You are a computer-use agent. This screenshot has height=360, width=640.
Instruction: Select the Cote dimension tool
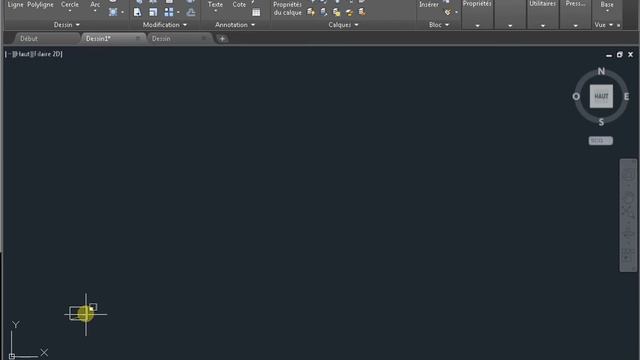239,4
